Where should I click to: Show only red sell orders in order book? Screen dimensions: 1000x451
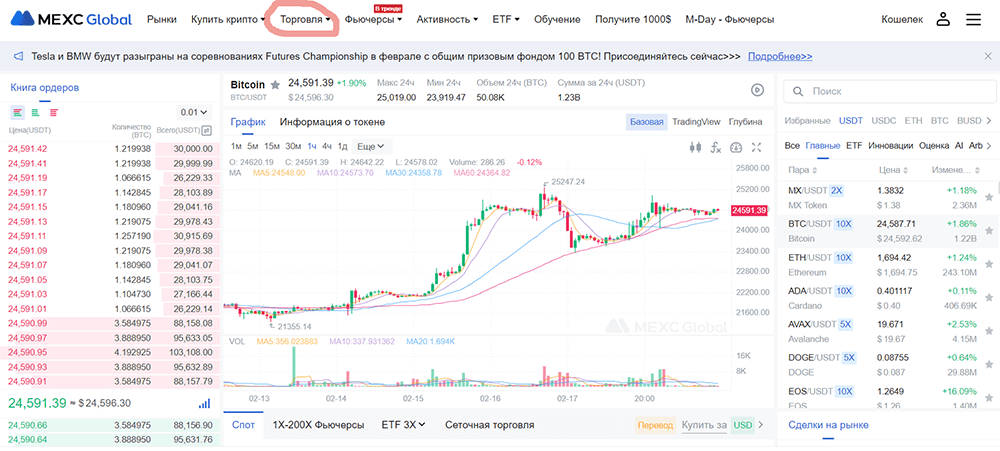coord(54,112)
